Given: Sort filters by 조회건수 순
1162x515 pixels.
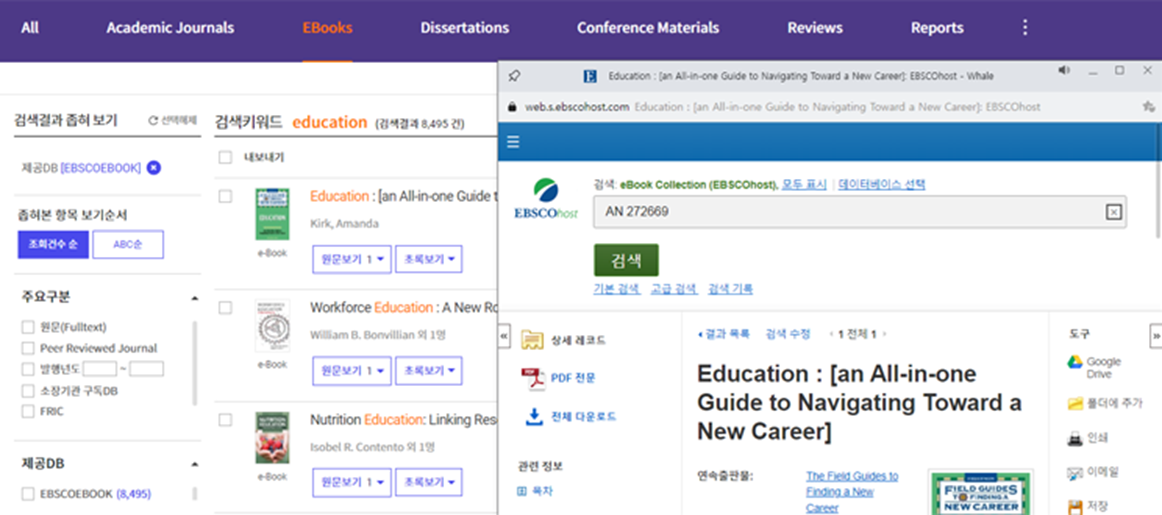Looking at the screenshot, I should tap(53, 245).
